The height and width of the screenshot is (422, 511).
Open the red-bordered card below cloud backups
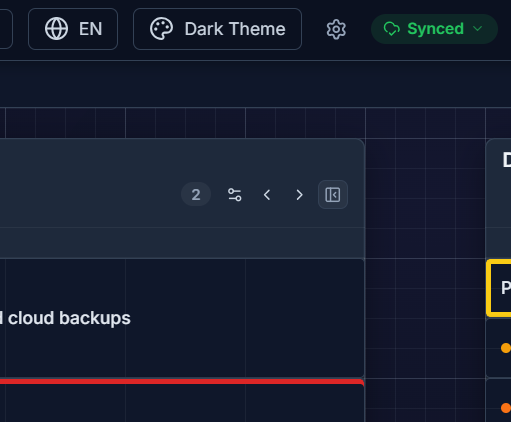point(182,400)
